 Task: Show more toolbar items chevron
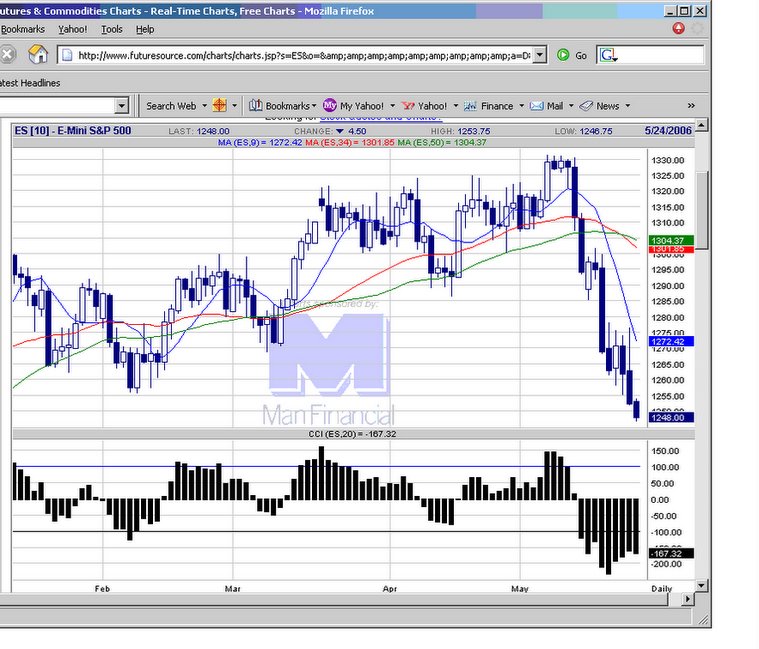691,106
